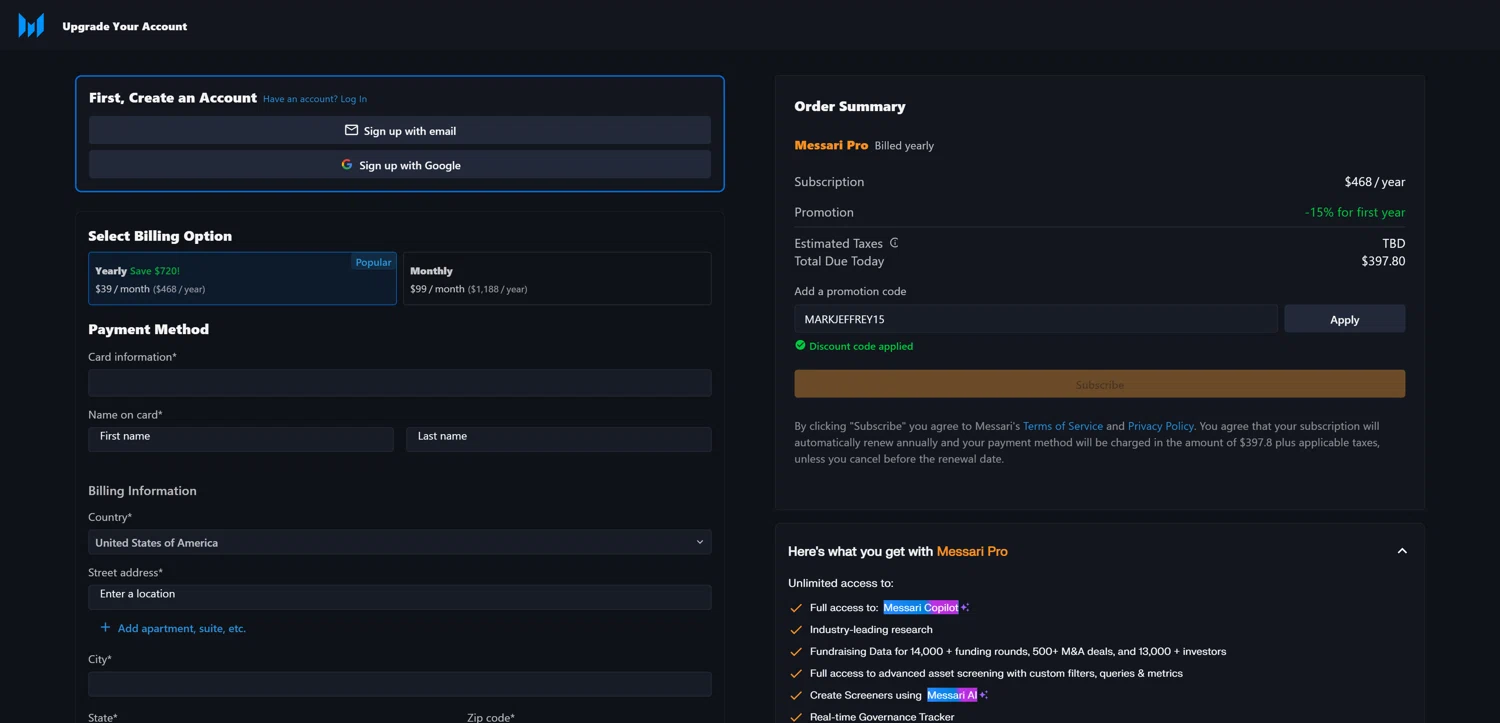Click the info icon next to Estimated Taxes

894,242
